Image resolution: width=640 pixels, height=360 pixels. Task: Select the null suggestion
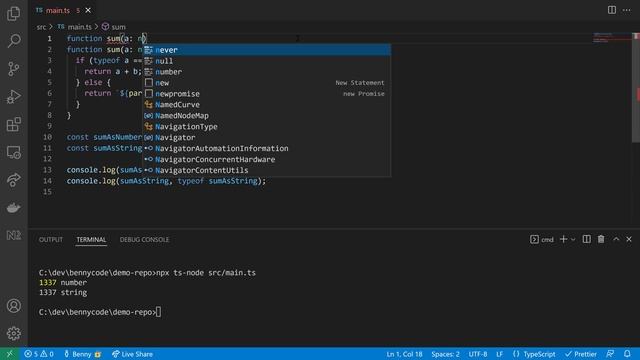267,61
